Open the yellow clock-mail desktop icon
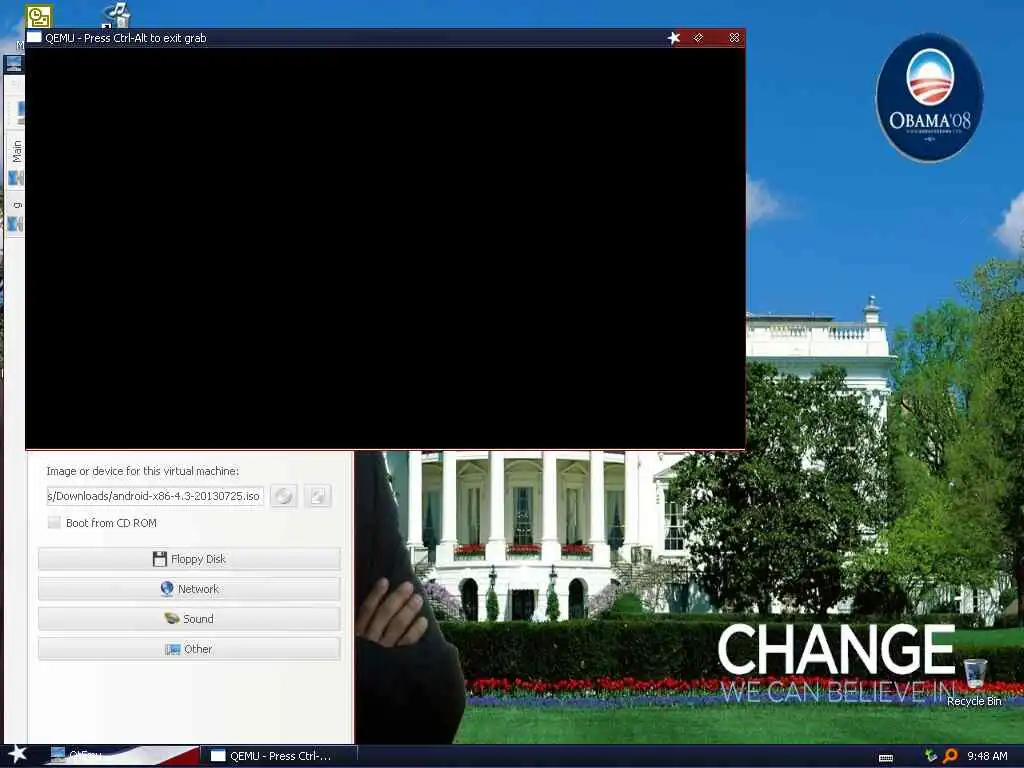The width and height of the screenshot is (1024, 768). (x=39, y=16)
